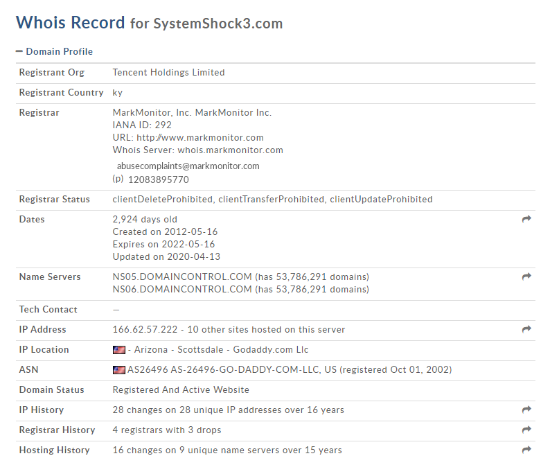Click the US flag in ASN row
The width and height of the screenshot is (550, 465).
point(119,370)
